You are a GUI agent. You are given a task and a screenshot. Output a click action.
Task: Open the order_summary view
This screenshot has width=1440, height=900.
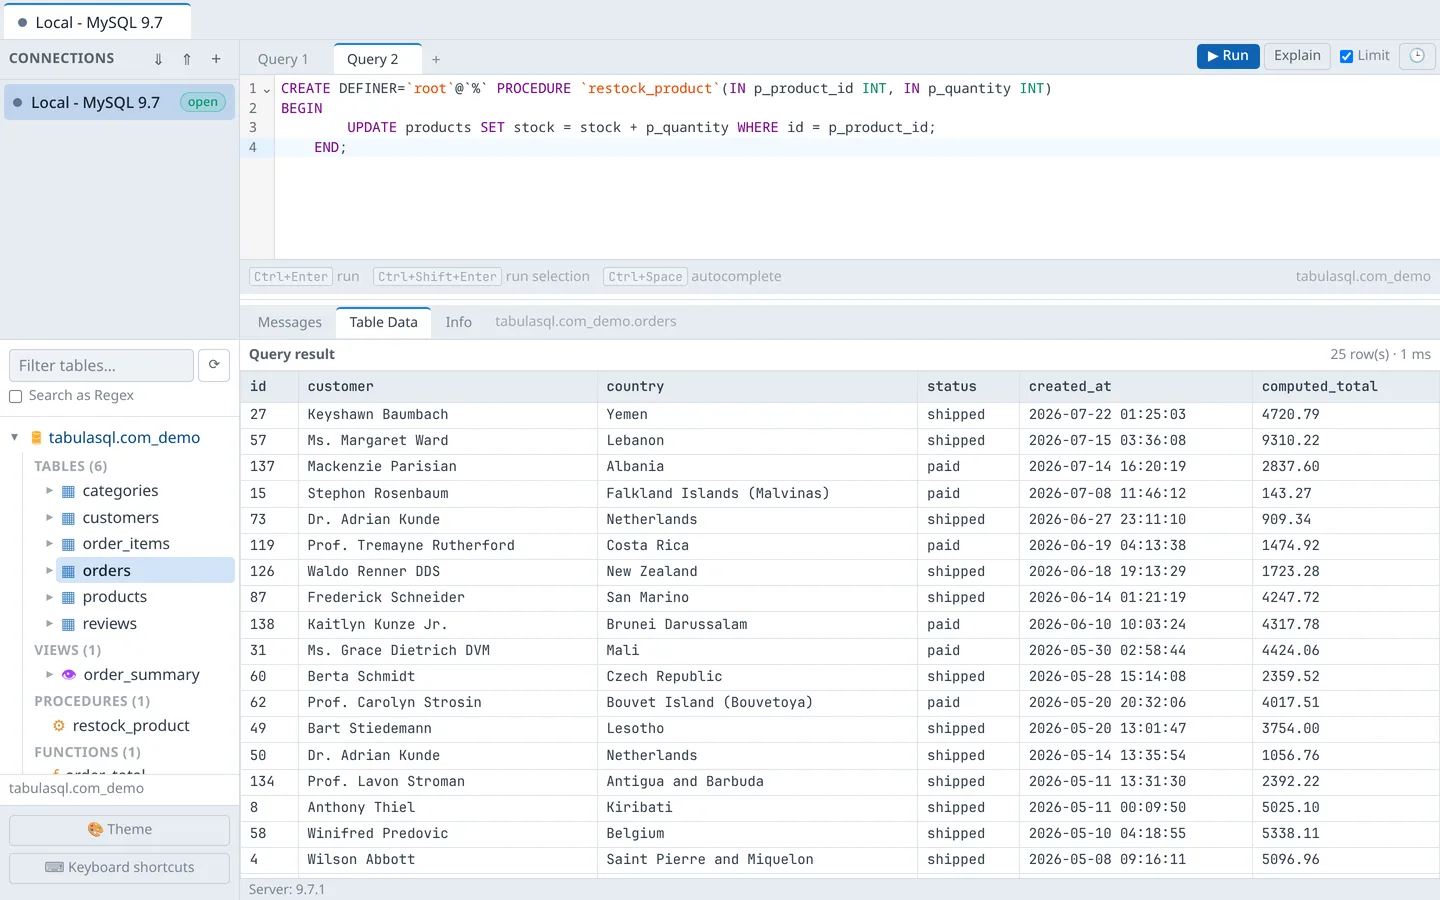point(141,675)
